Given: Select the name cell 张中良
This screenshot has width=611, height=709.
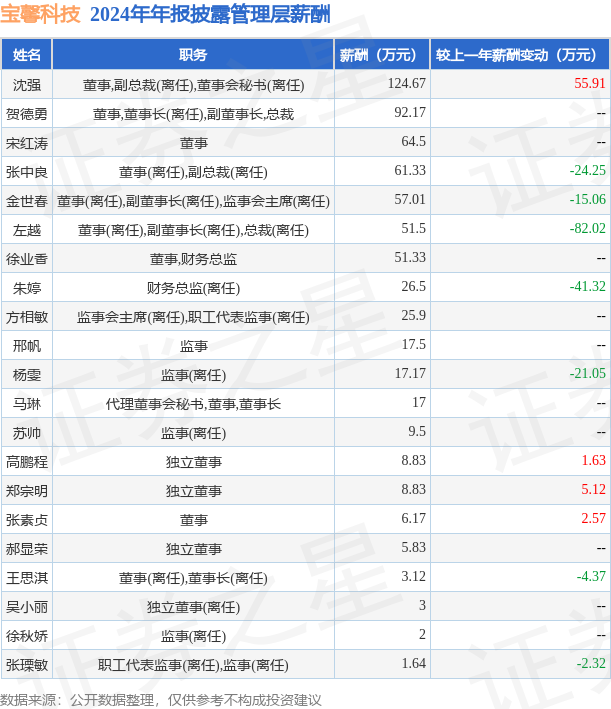Looking at the screenshot, I should pos(27,172).
